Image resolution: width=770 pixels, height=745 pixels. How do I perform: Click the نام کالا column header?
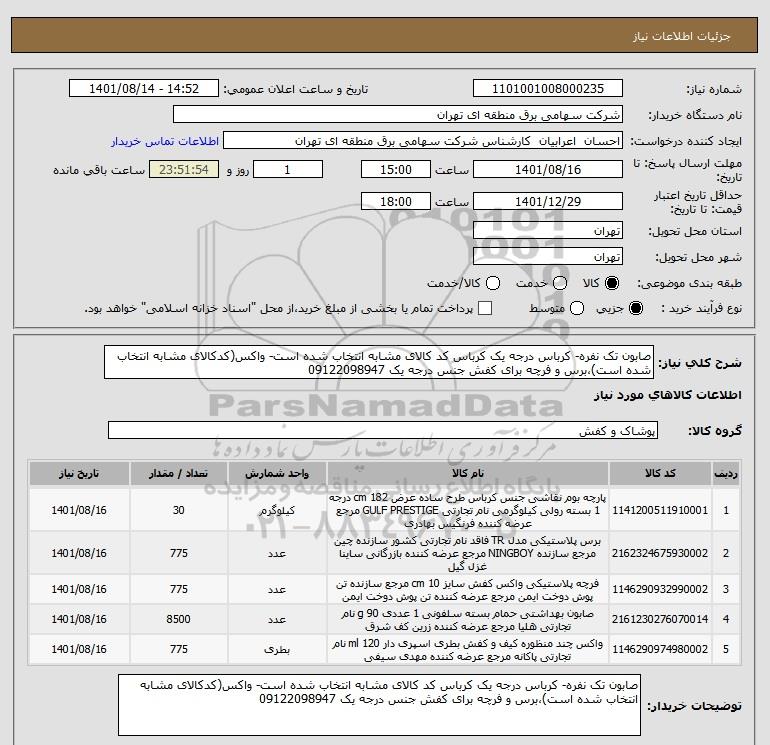468,474
